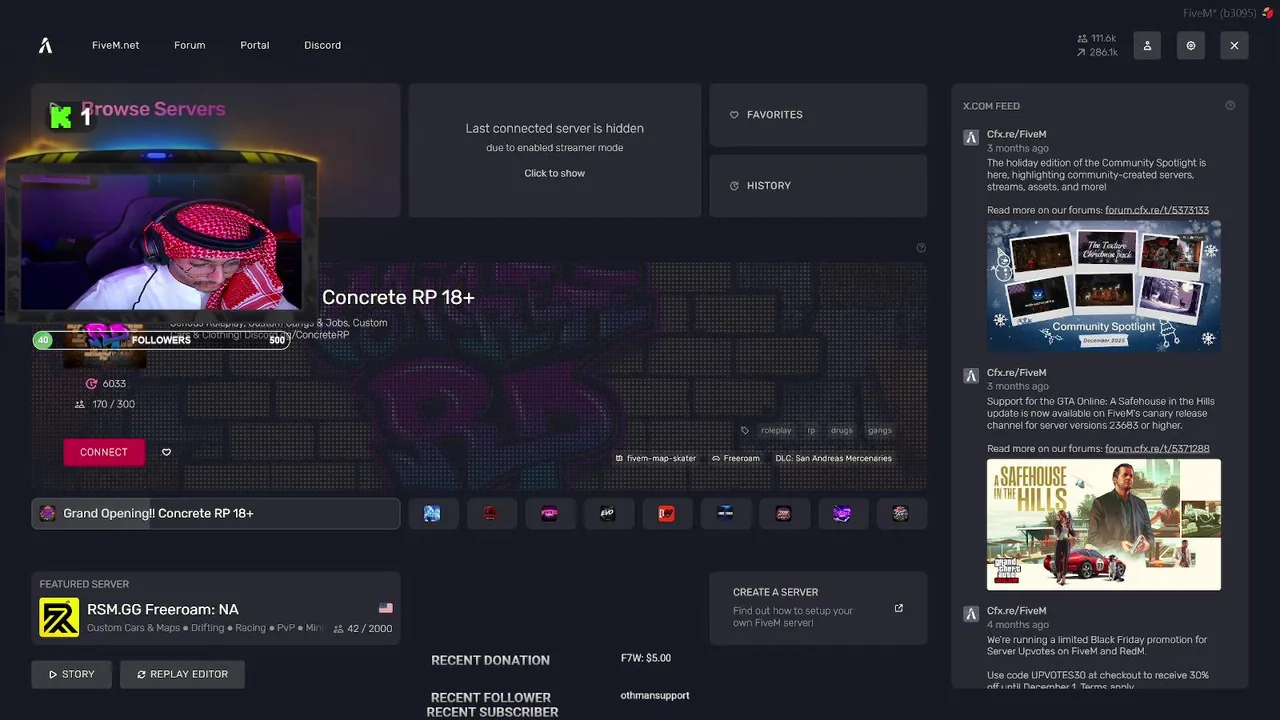The image size is (1280, 720).
Task: Open the Community Spotlight image
Action: pos(1104,285)
